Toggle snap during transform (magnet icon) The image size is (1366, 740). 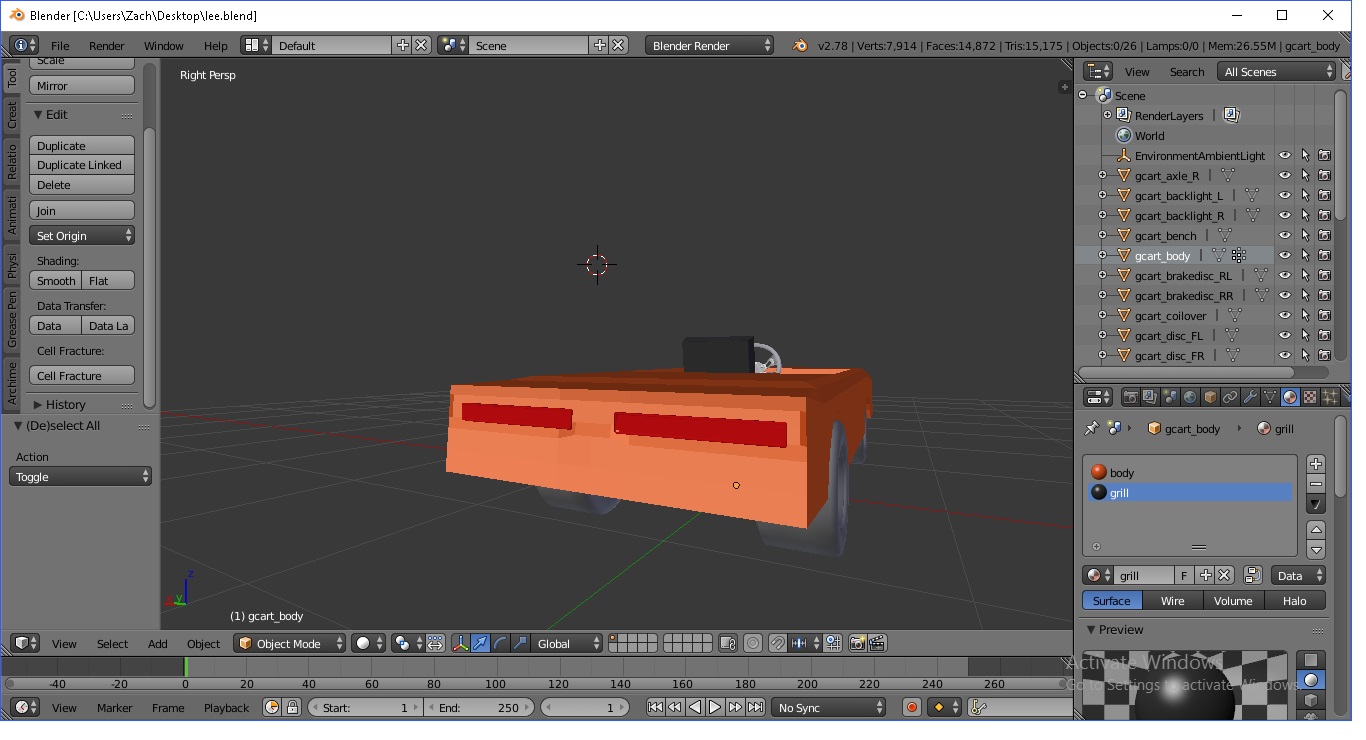[777, 643]
